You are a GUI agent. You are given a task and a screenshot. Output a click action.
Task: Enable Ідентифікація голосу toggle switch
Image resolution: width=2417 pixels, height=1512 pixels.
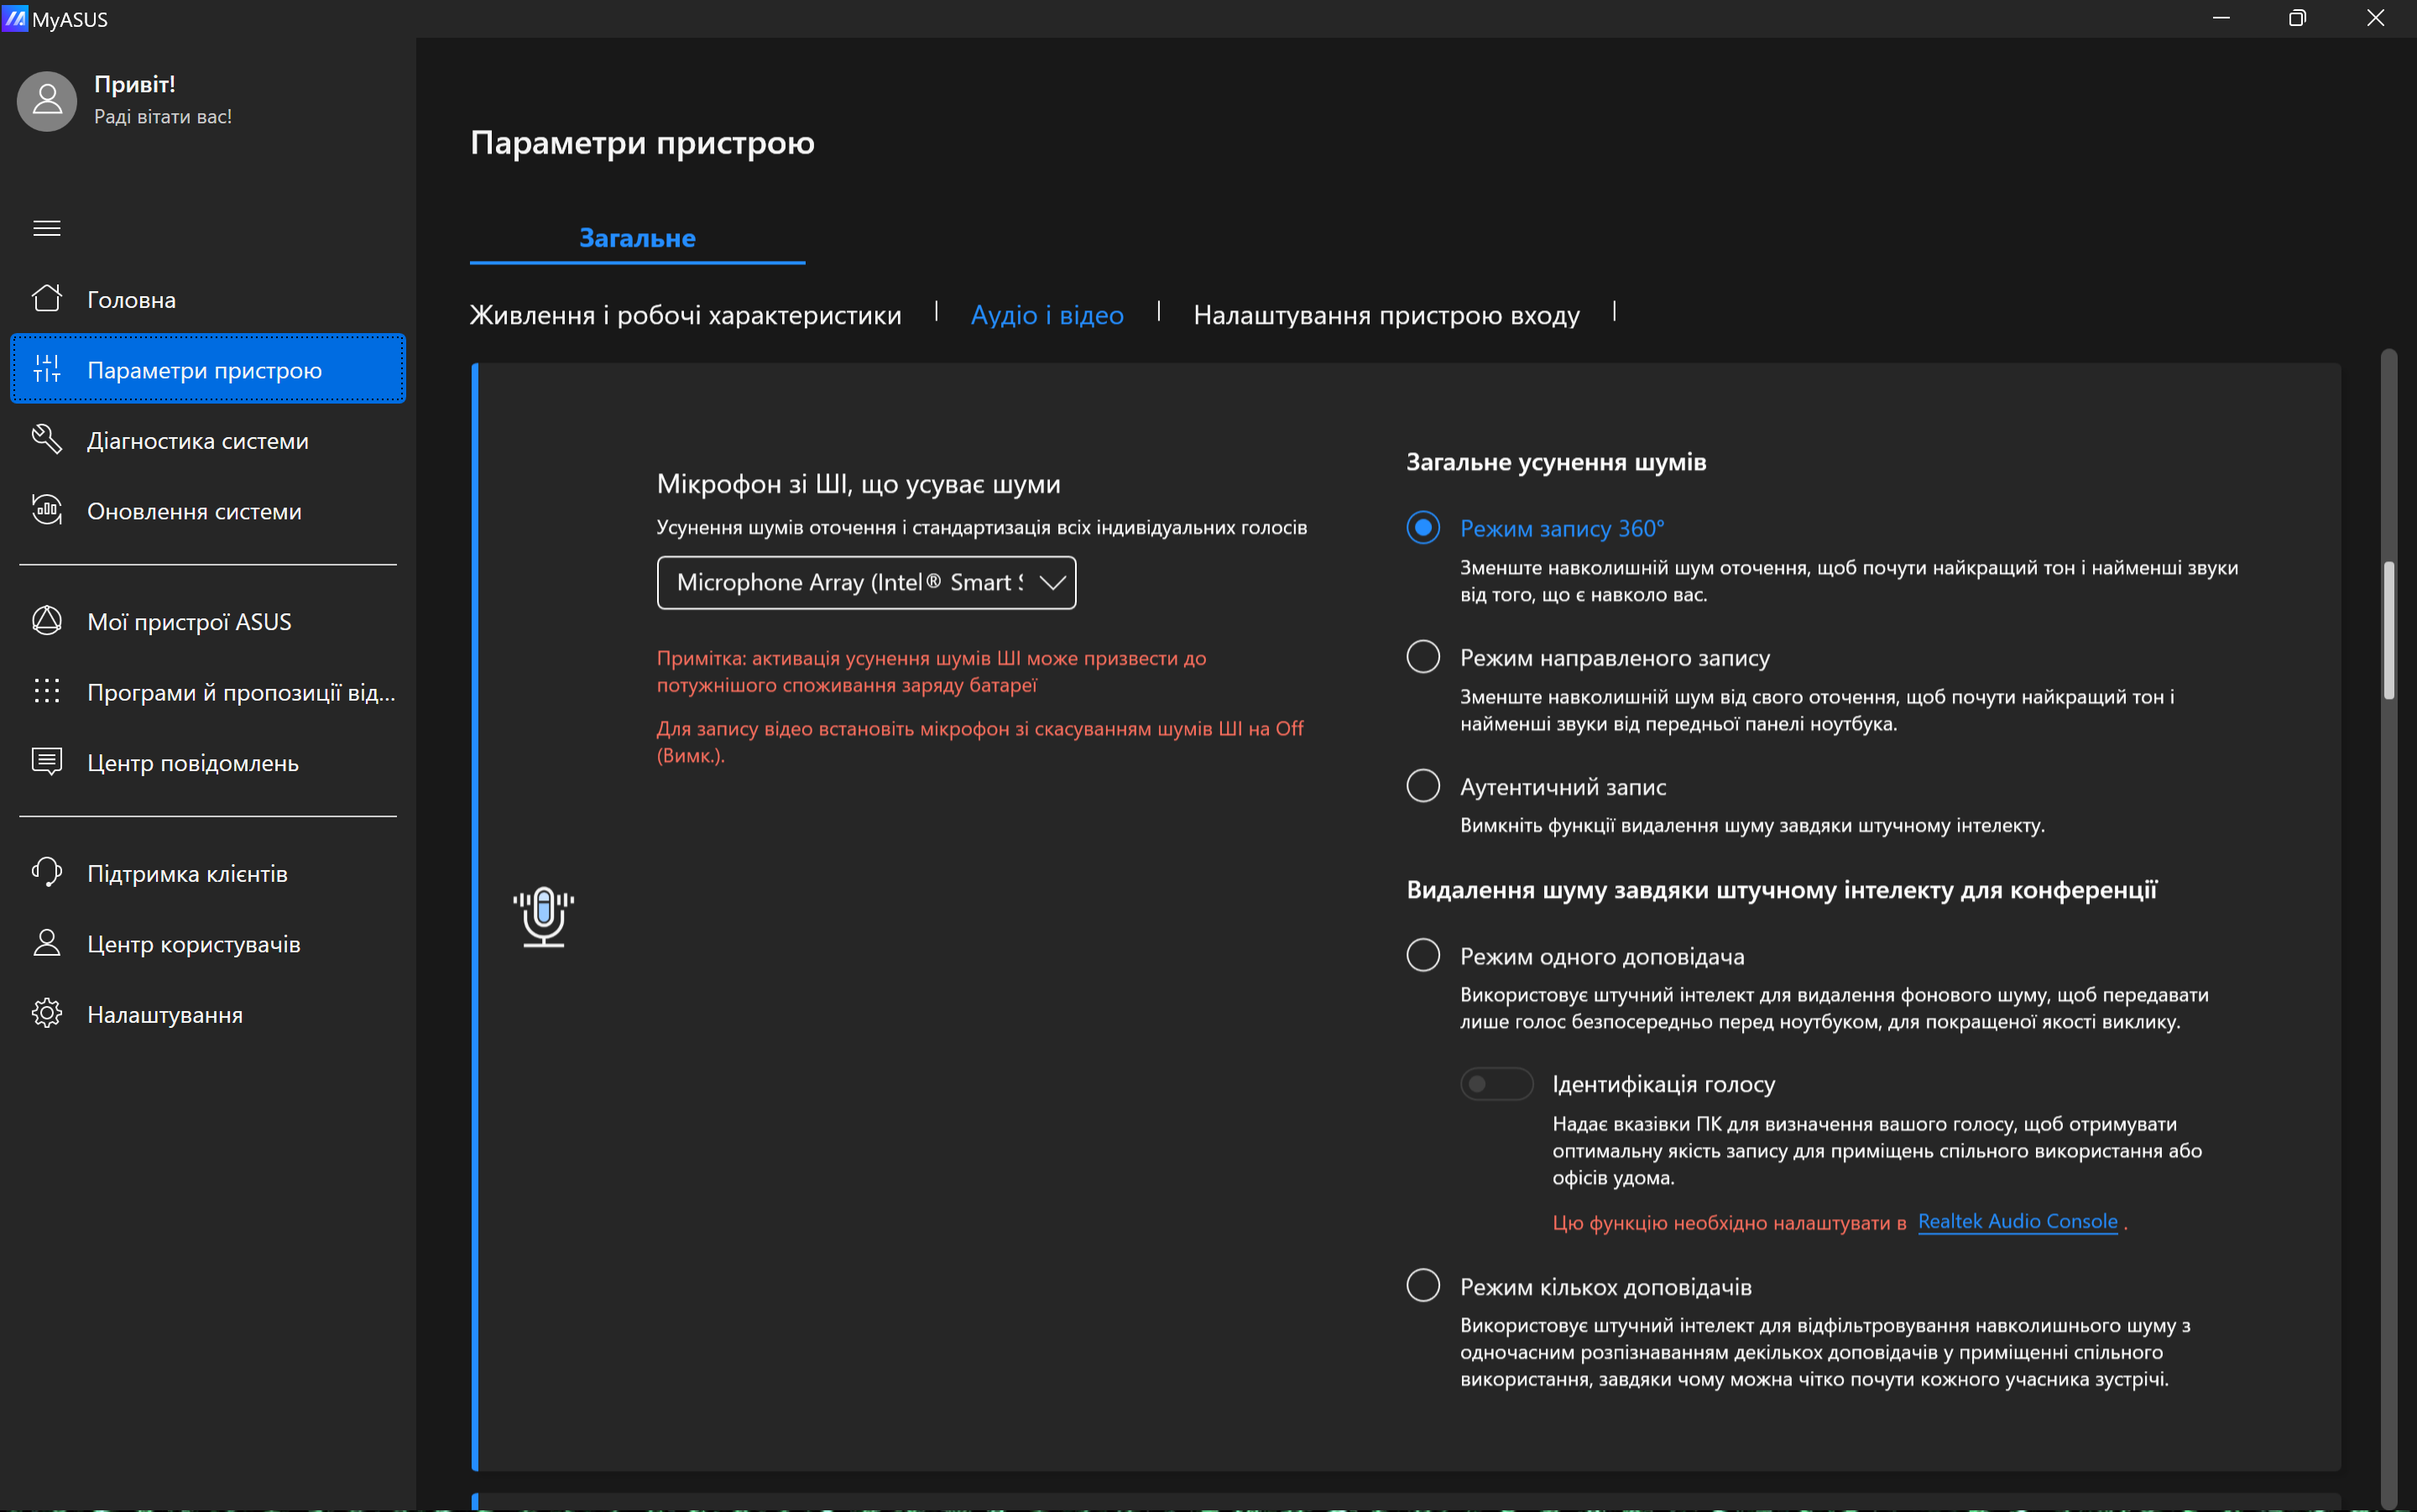(x=1496, y=1083)
